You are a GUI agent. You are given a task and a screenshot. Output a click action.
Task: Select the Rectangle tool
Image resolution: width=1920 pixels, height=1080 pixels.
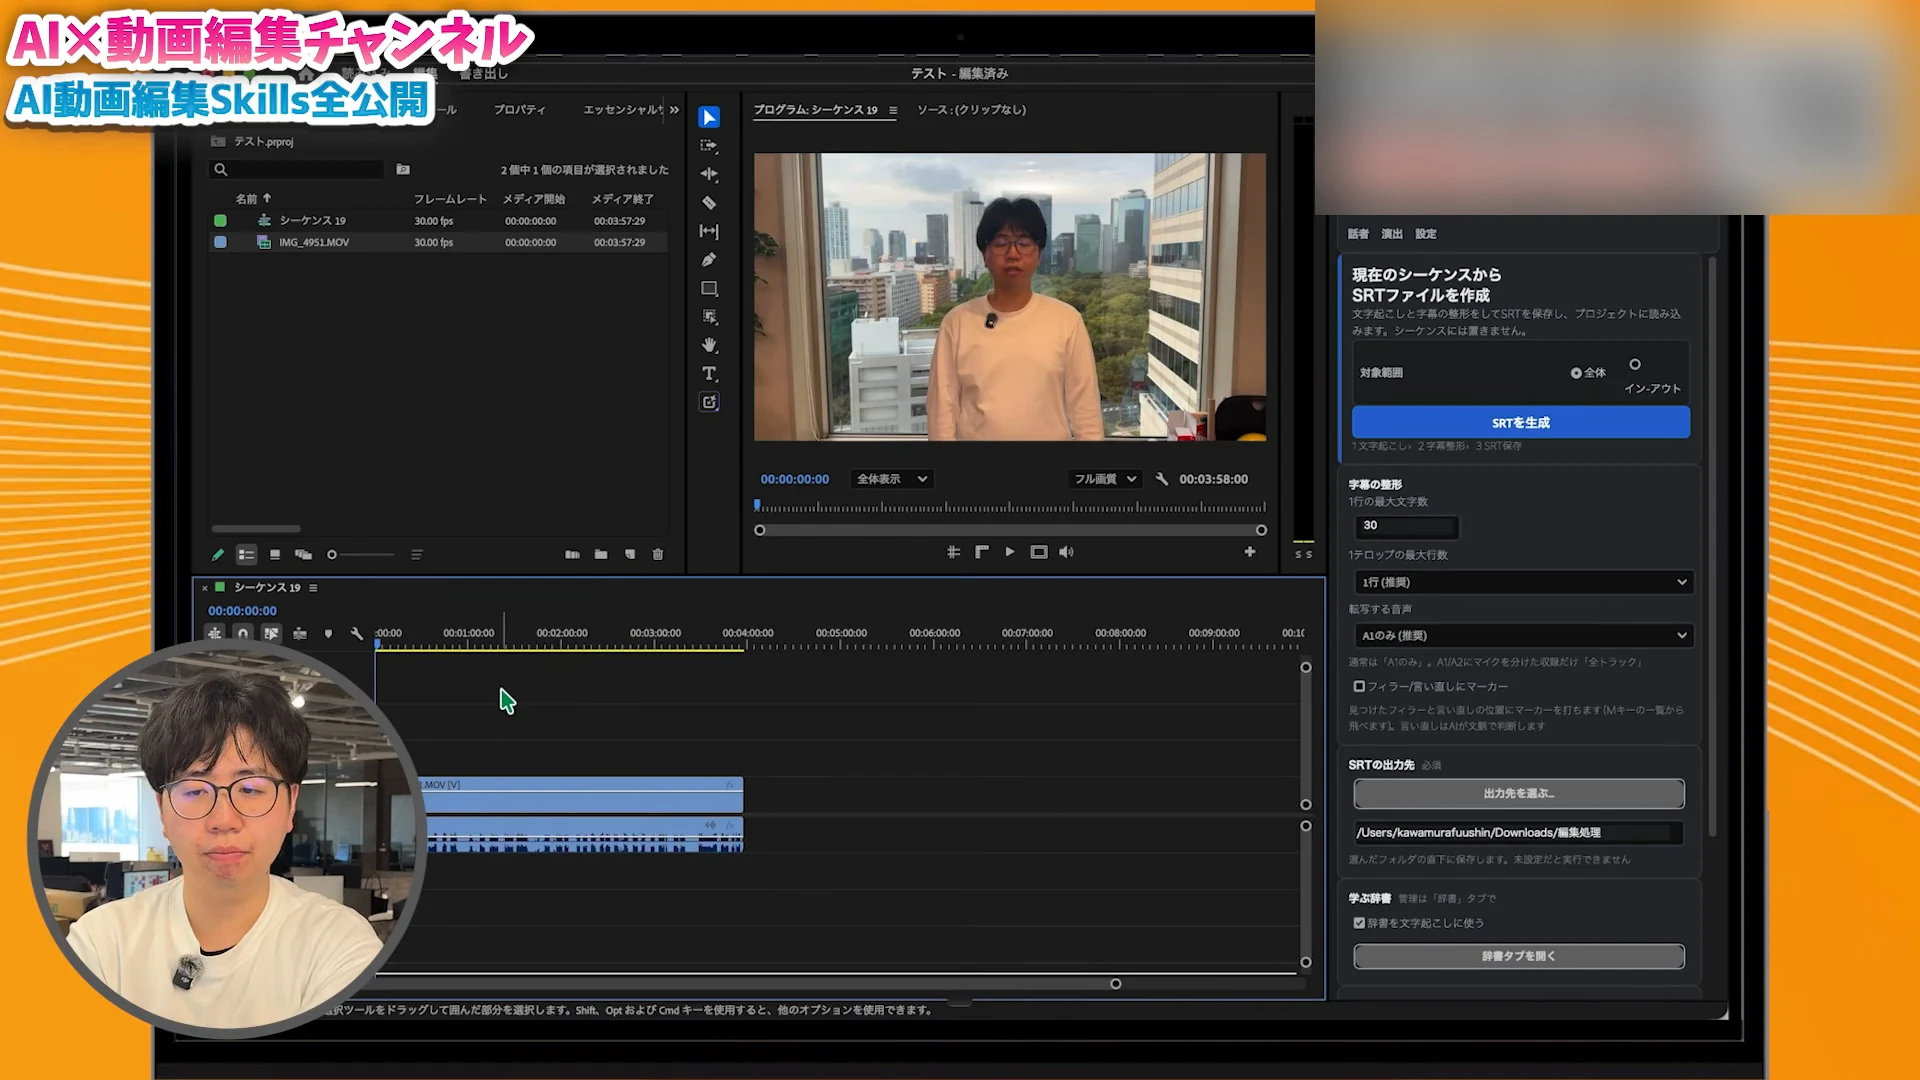coord(709,289)
